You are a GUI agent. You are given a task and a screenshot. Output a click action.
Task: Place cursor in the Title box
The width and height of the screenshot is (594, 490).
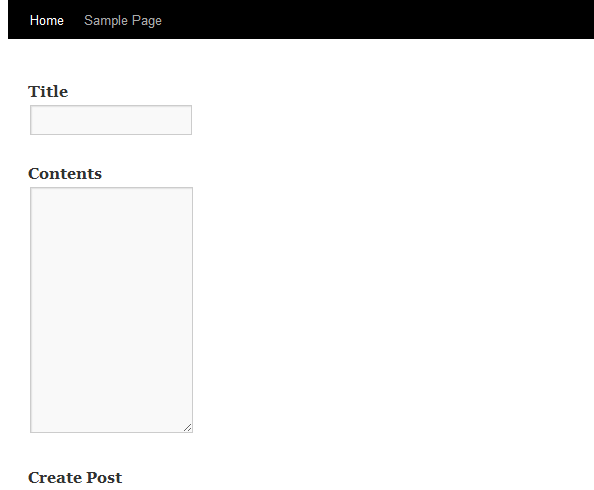click(x=111, y=120)
